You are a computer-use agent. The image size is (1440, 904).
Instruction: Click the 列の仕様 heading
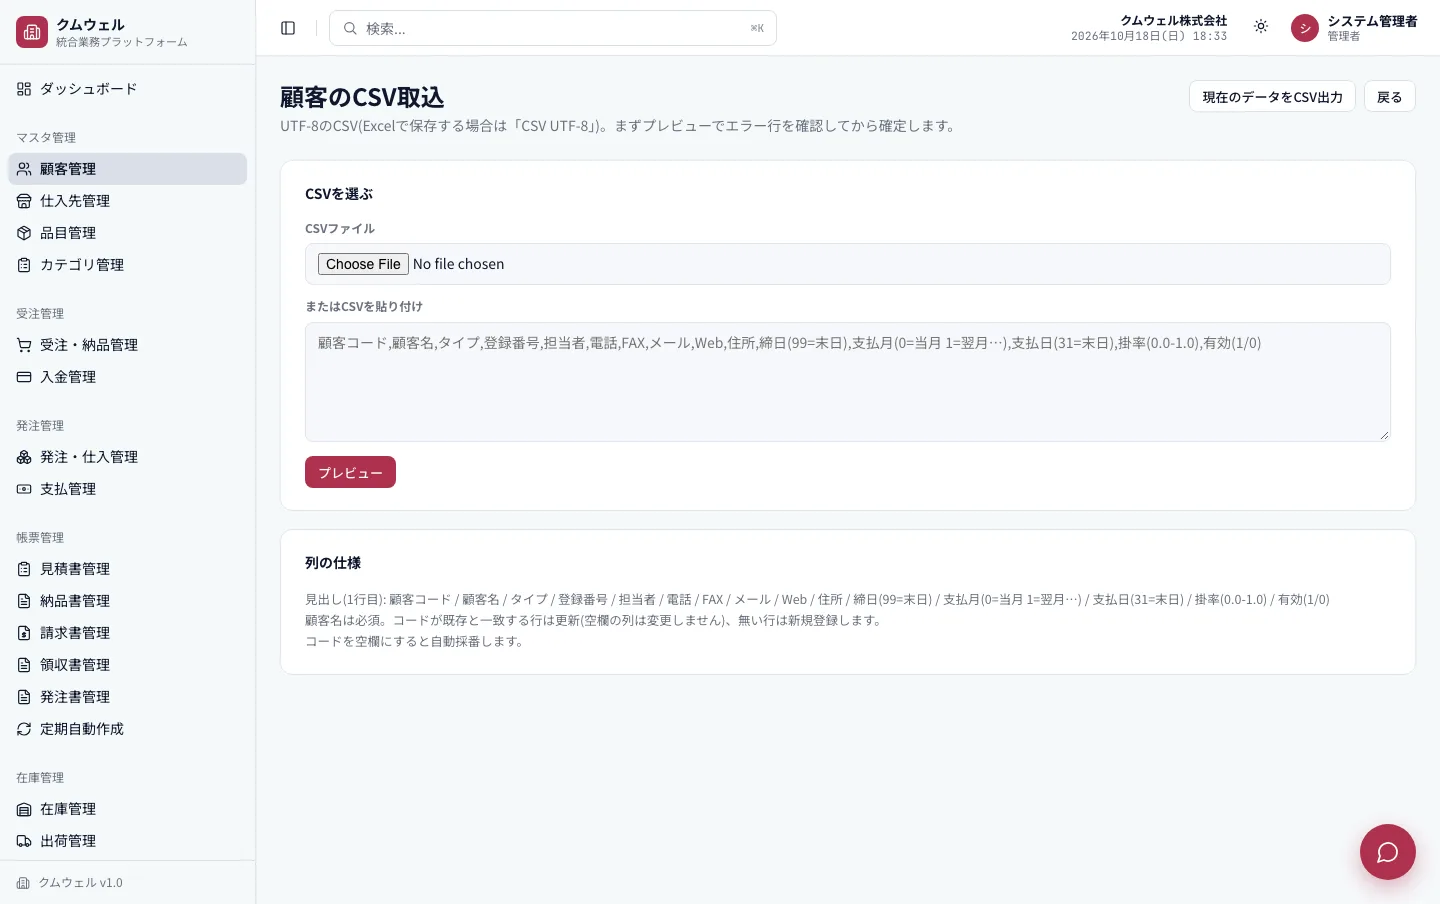click(333, 563)
